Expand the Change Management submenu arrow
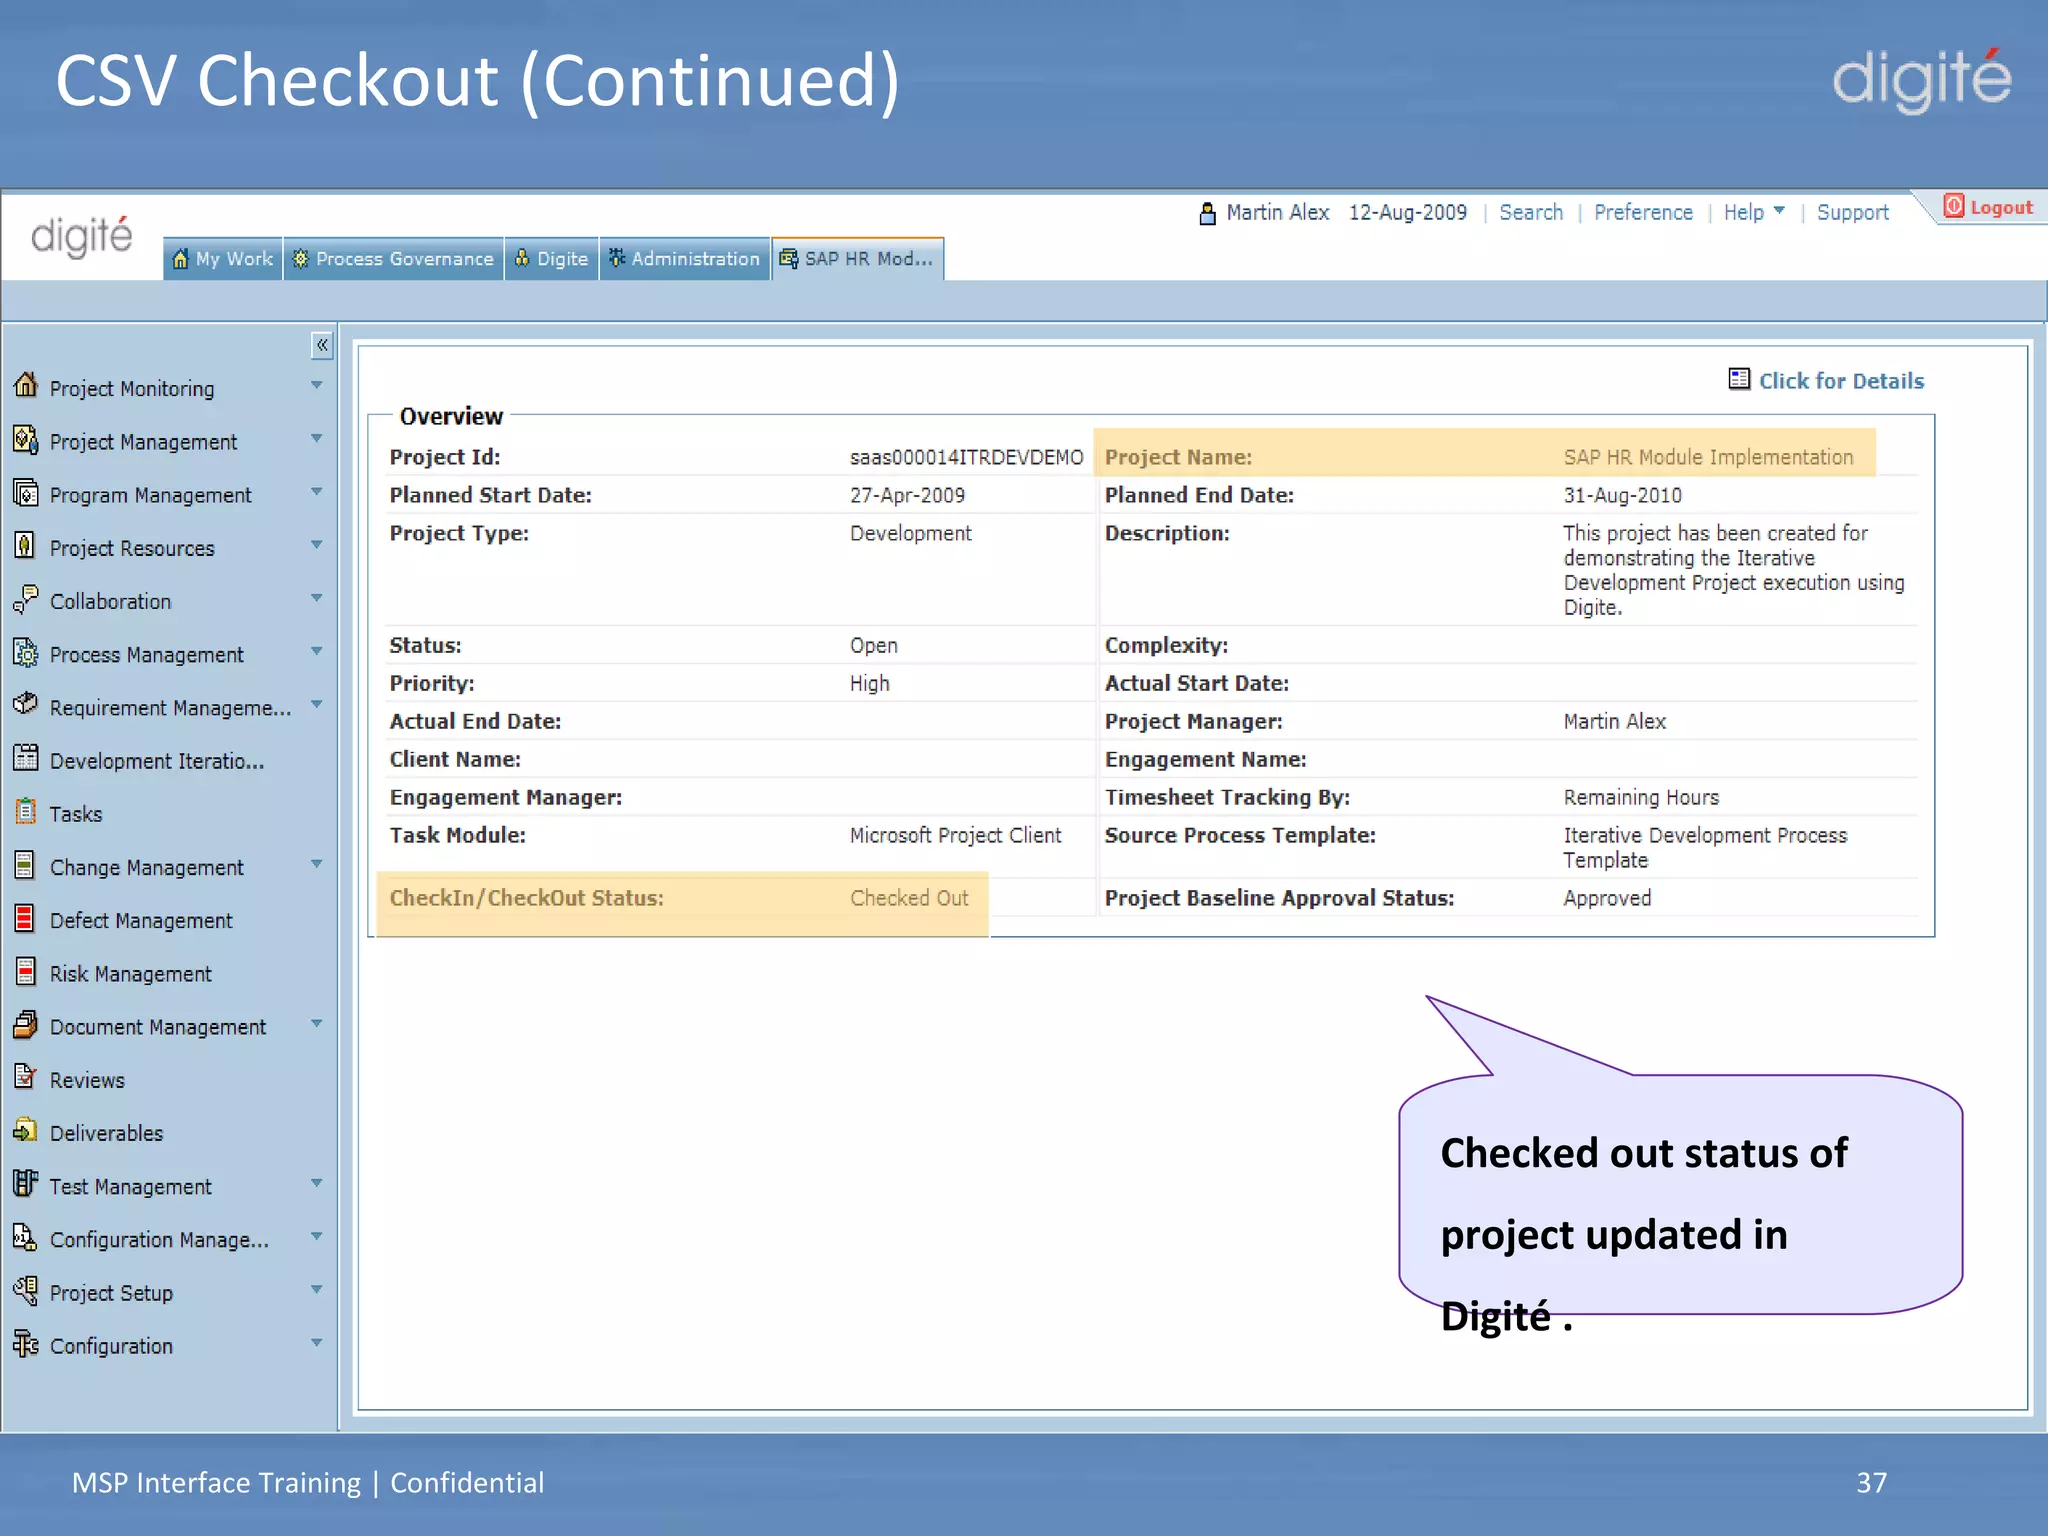Viewport: 2048px width, 1536px height. pos(316,864)
